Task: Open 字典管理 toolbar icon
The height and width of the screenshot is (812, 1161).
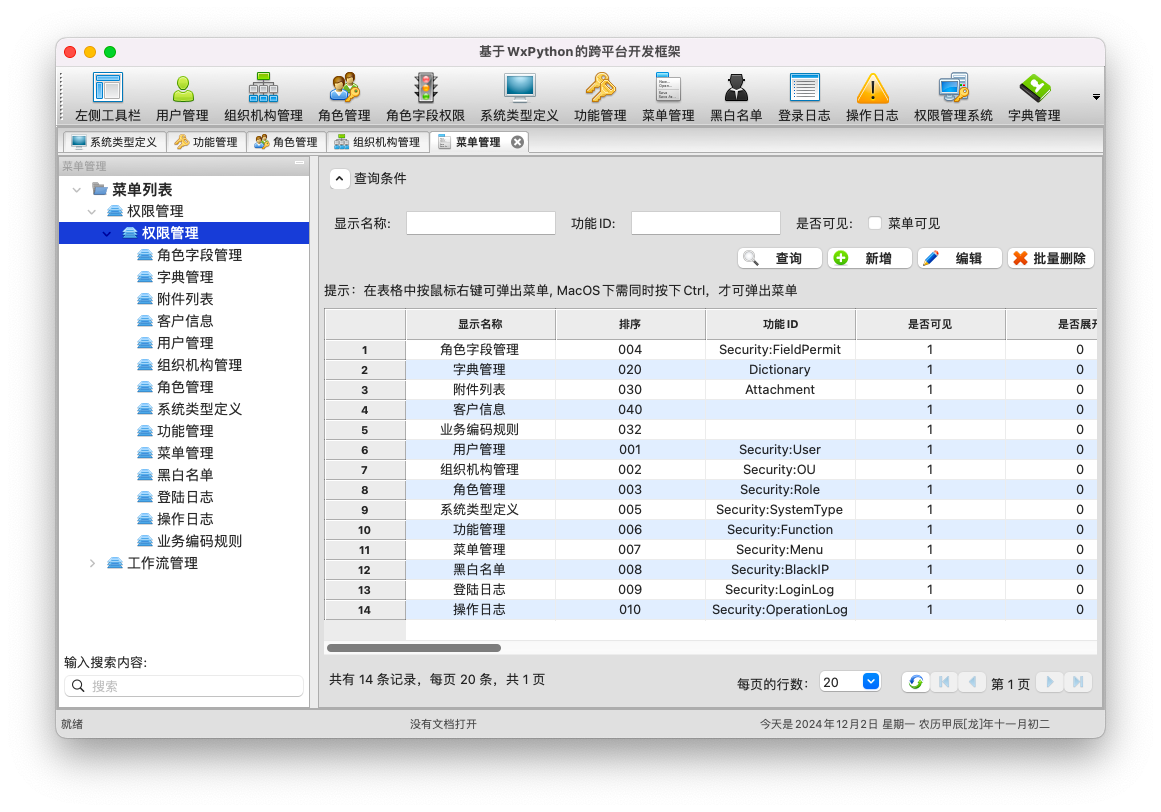Action: (1034, 88)
